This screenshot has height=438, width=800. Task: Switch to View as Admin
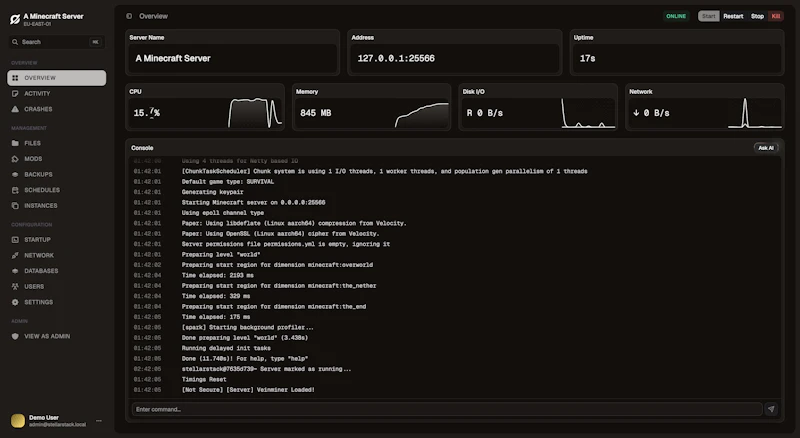pos(57,336)
